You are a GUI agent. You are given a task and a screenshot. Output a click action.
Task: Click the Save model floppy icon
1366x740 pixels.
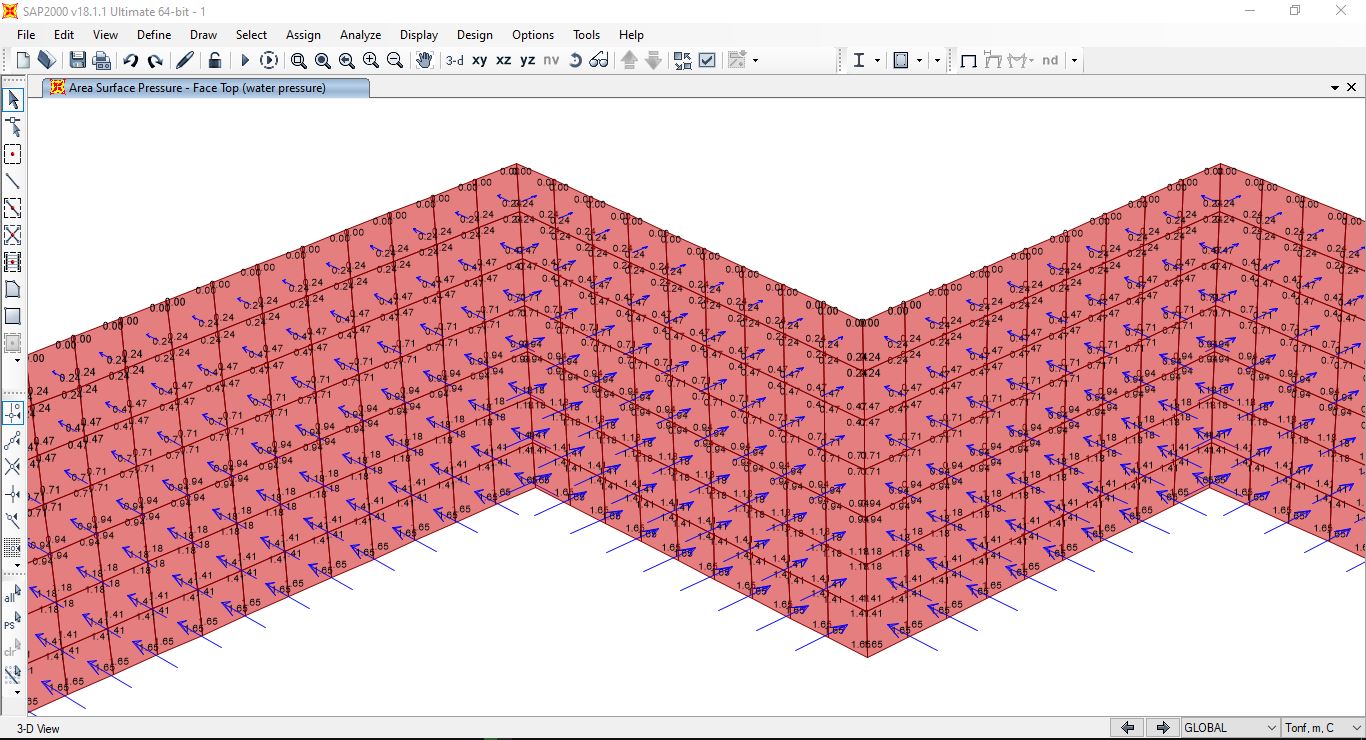77,60
